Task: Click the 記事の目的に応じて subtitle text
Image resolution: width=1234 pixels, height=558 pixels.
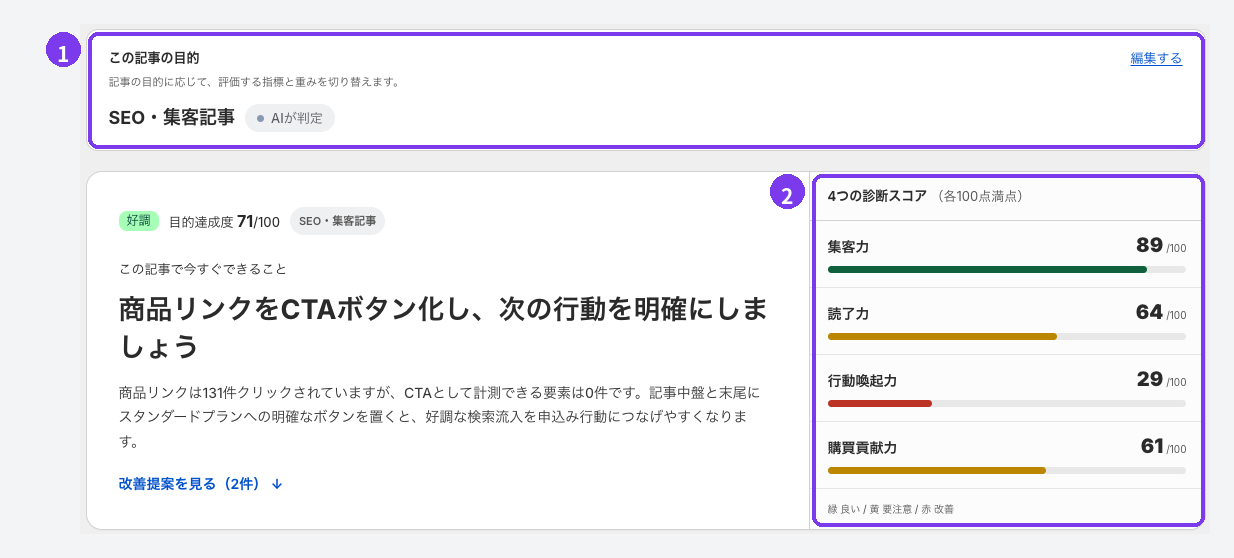Action: click(x=255, y=82)
